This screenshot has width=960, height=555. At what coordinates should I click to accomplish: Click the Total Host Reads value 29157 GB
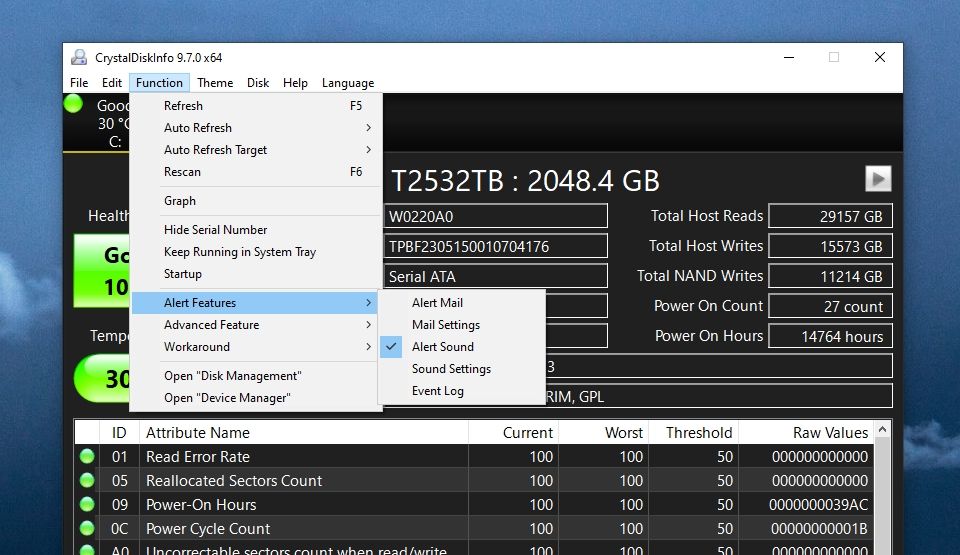coord(830,216)
